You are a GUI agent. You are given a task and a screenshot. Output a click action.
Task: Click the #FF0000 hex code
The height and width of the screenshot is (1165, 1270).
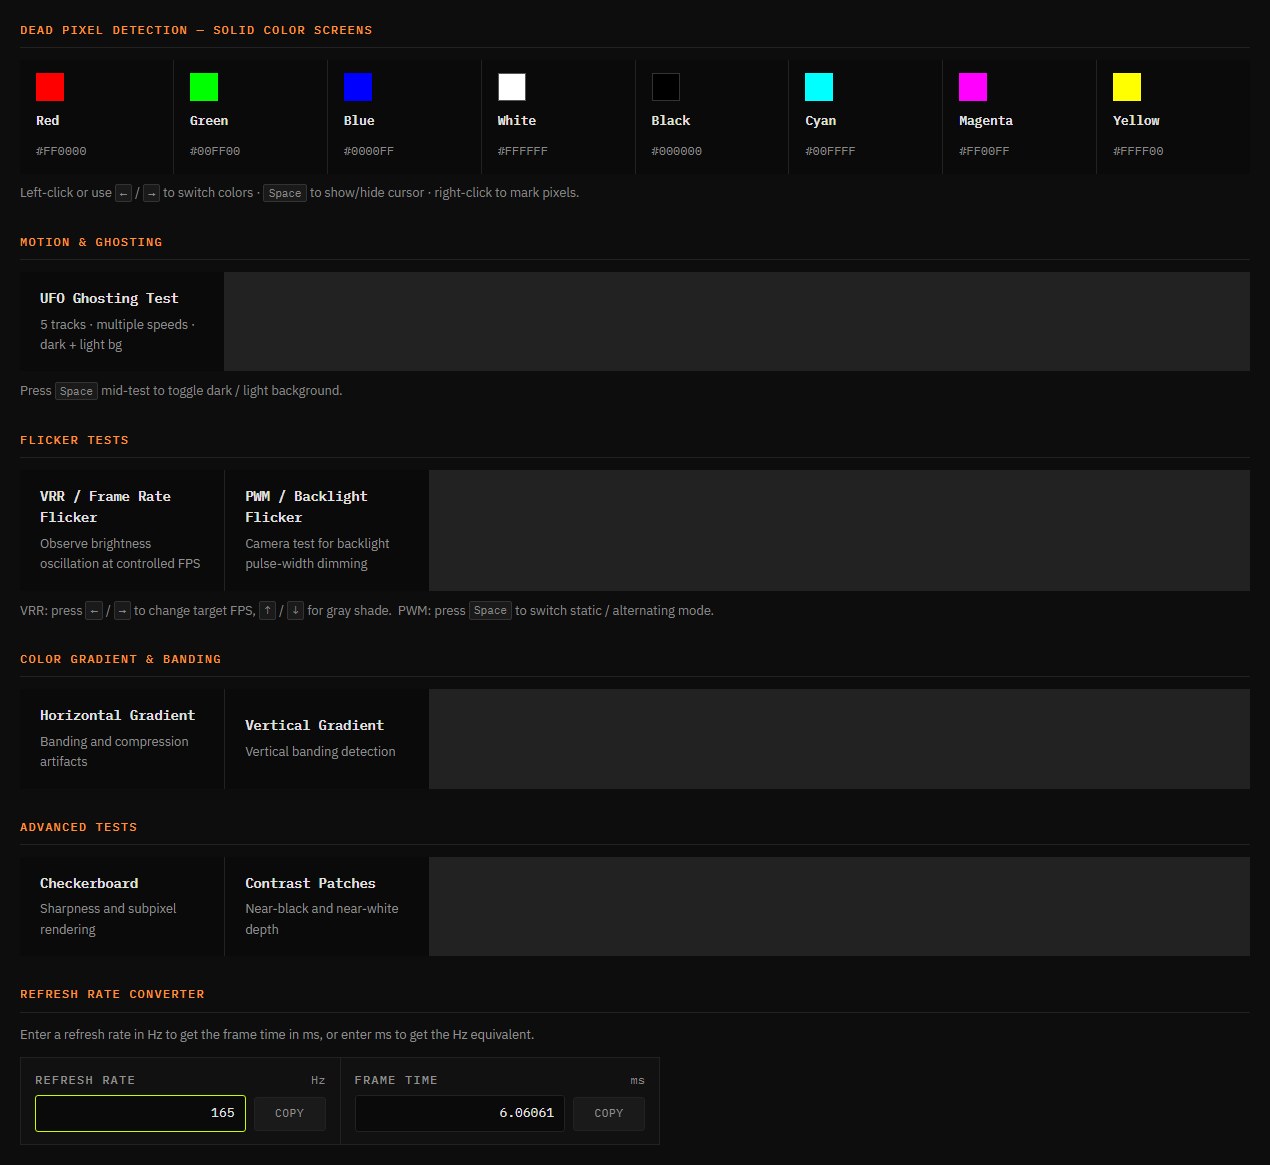[x=61, y=152]
